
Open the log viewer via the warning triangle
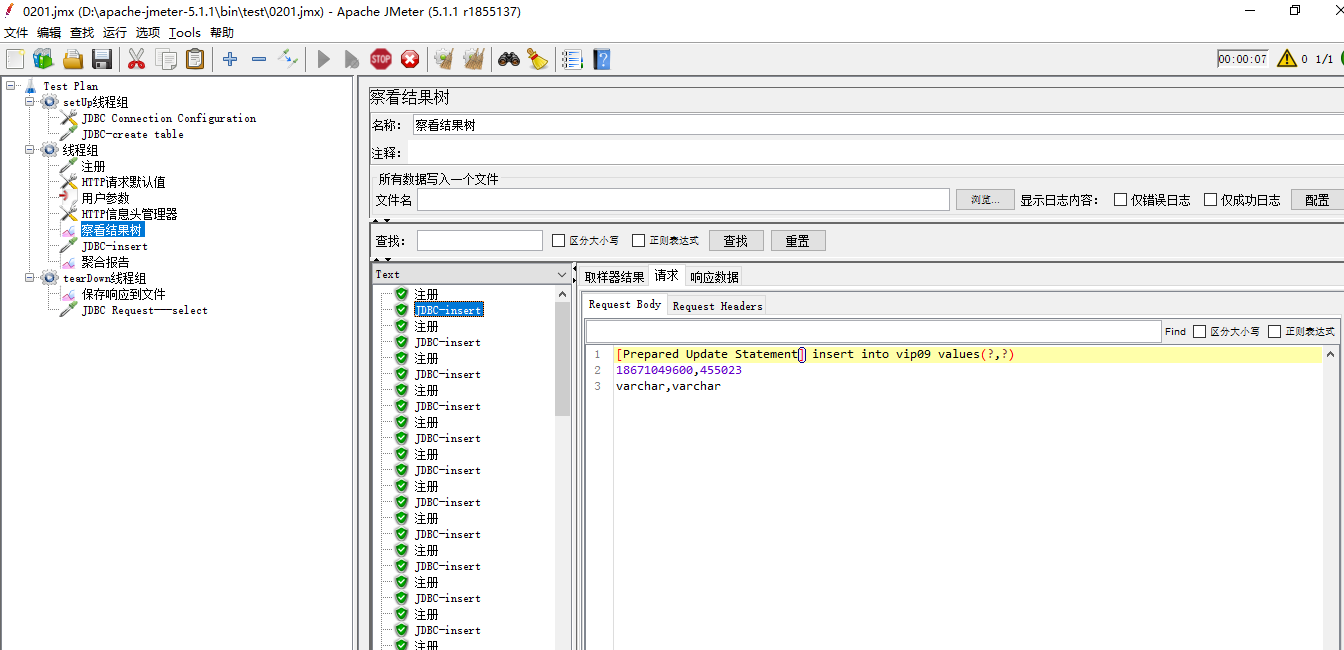click(1288, 57)
